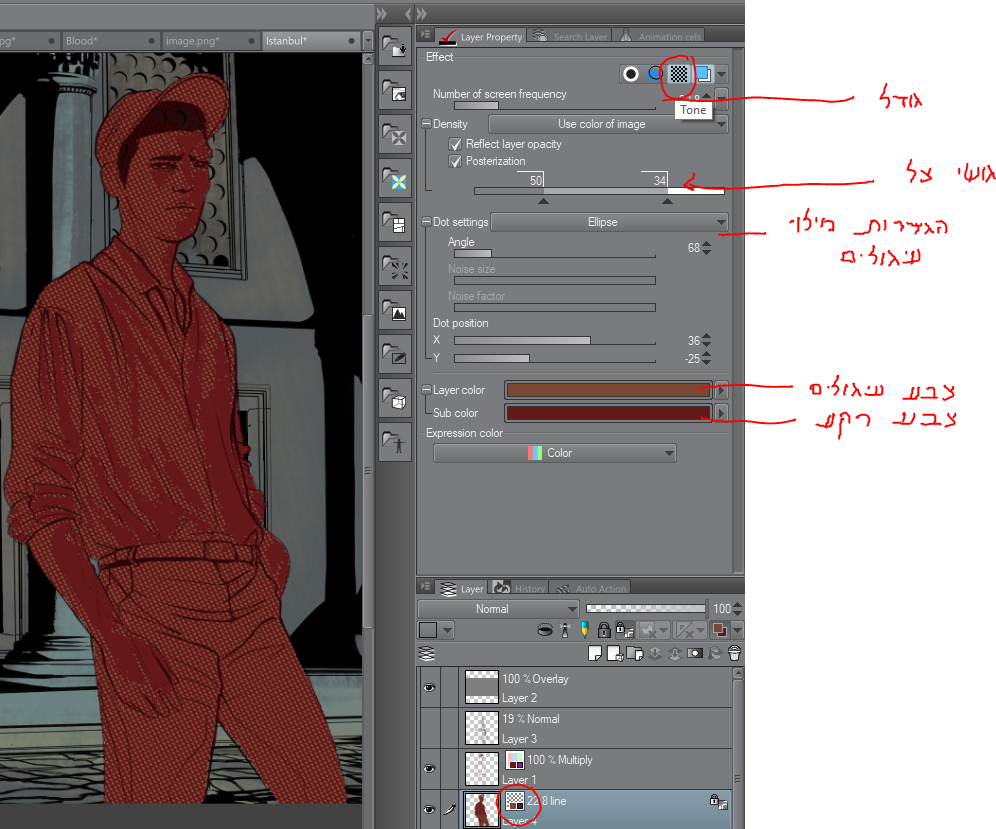Hide Layer 2 with eye icon
Image resolution: width=996 pixels, height=829 pixels.
point(429,688)
